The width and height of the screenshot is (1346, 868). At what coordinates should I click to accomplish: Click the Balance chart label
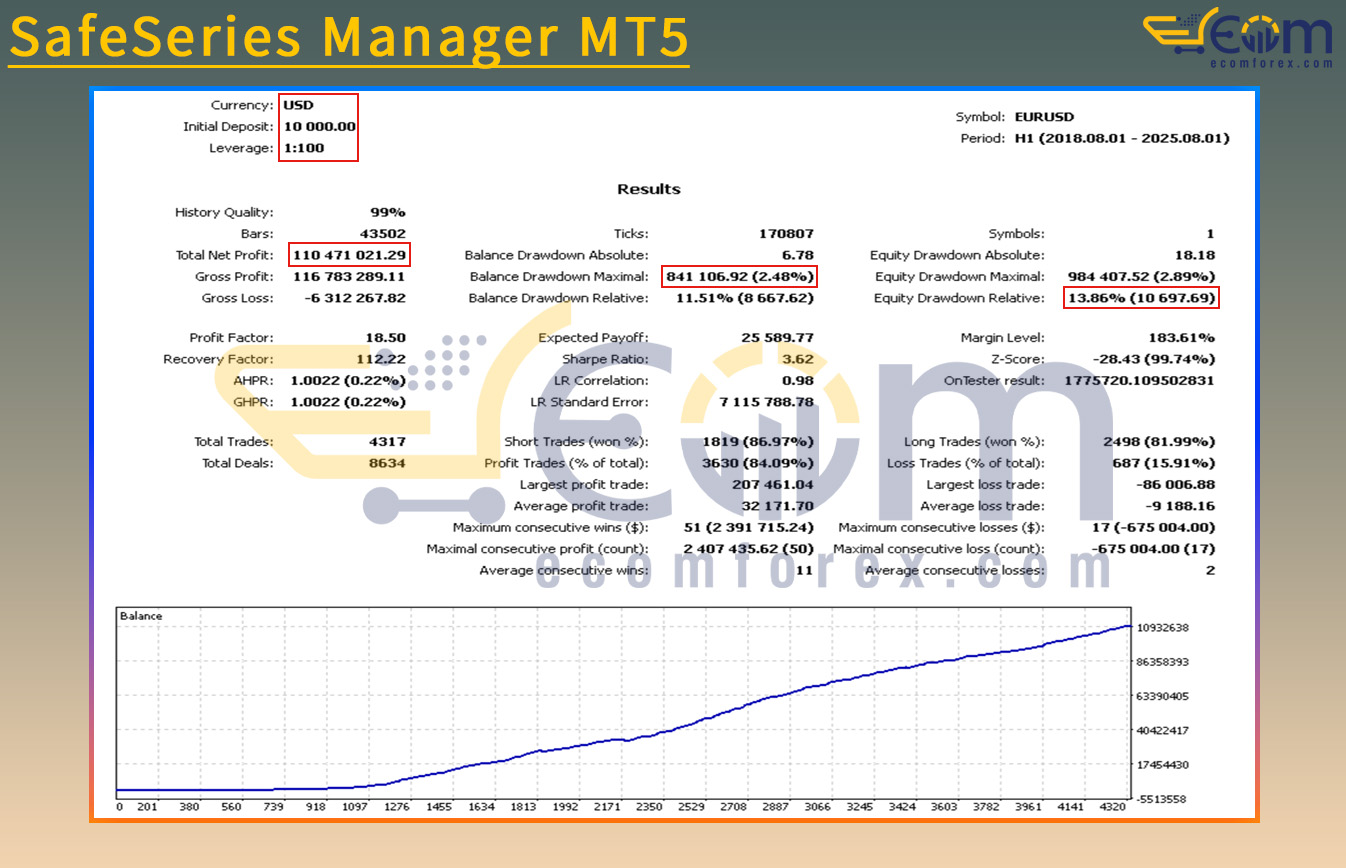coord(141,616)
